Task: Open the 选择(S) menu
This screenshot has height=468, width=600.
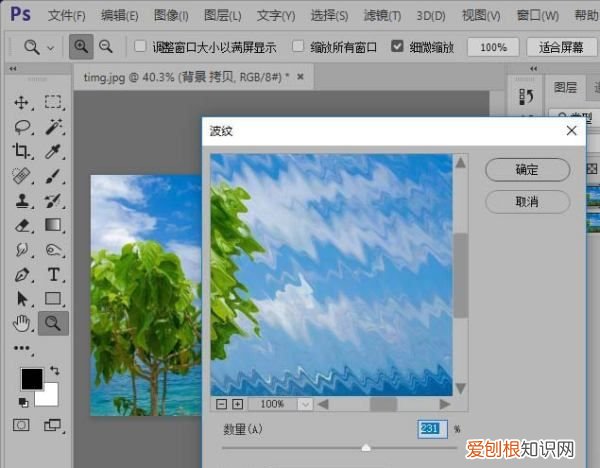Action: tap(329, 16)
